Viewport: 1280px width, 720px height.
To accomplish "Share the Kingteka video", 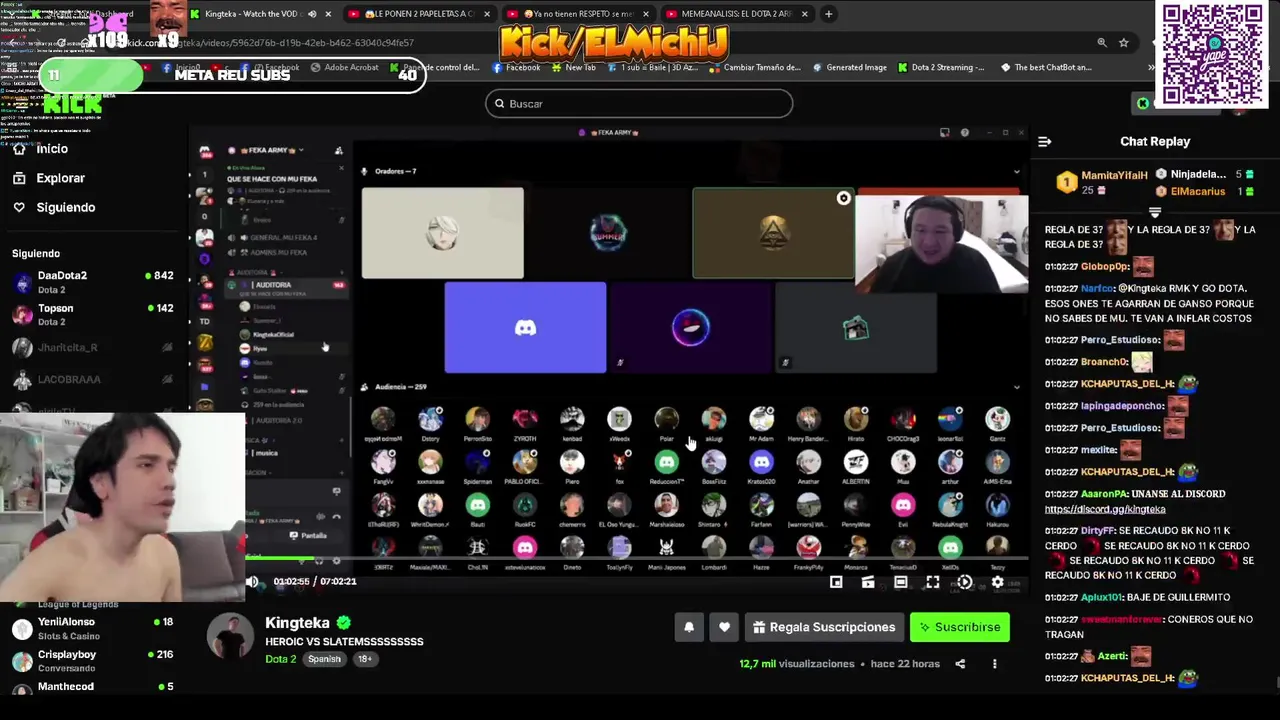I will [x=960, y=664].
